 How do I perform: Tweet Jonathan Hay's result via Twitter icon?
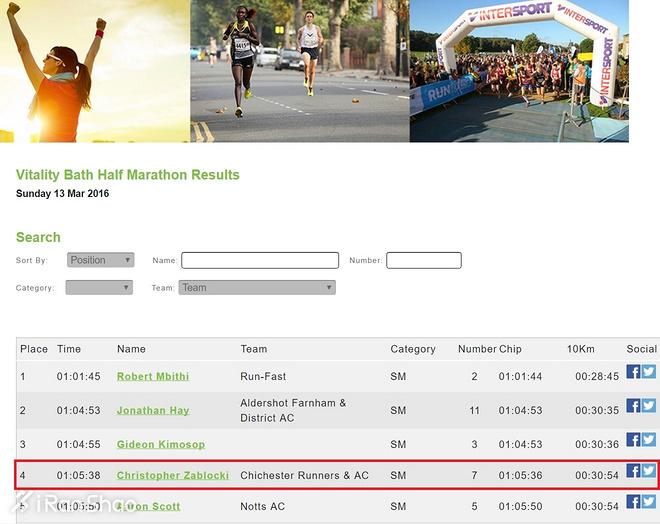coord(649,406)
